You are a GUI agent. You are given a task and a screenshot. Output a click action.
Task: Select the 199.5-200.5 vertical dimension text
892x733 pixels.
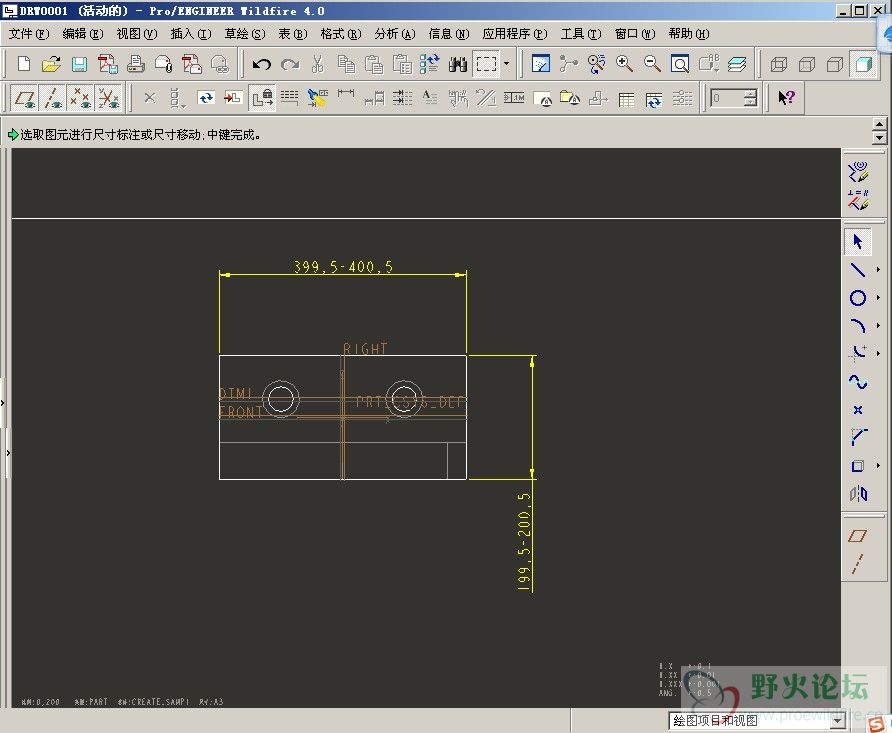coord(524,541)
